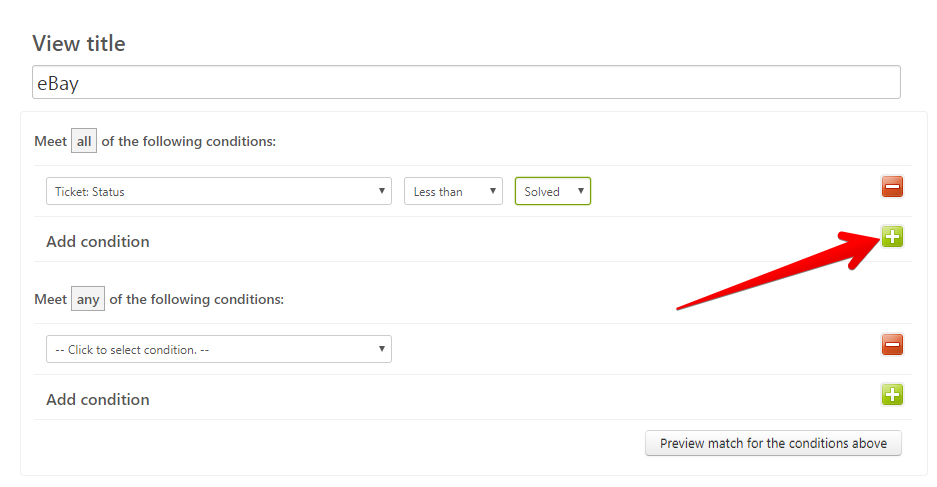
Task: Expand arrow on the 'Less than' combo box
Action: click(x=492, y=191)
